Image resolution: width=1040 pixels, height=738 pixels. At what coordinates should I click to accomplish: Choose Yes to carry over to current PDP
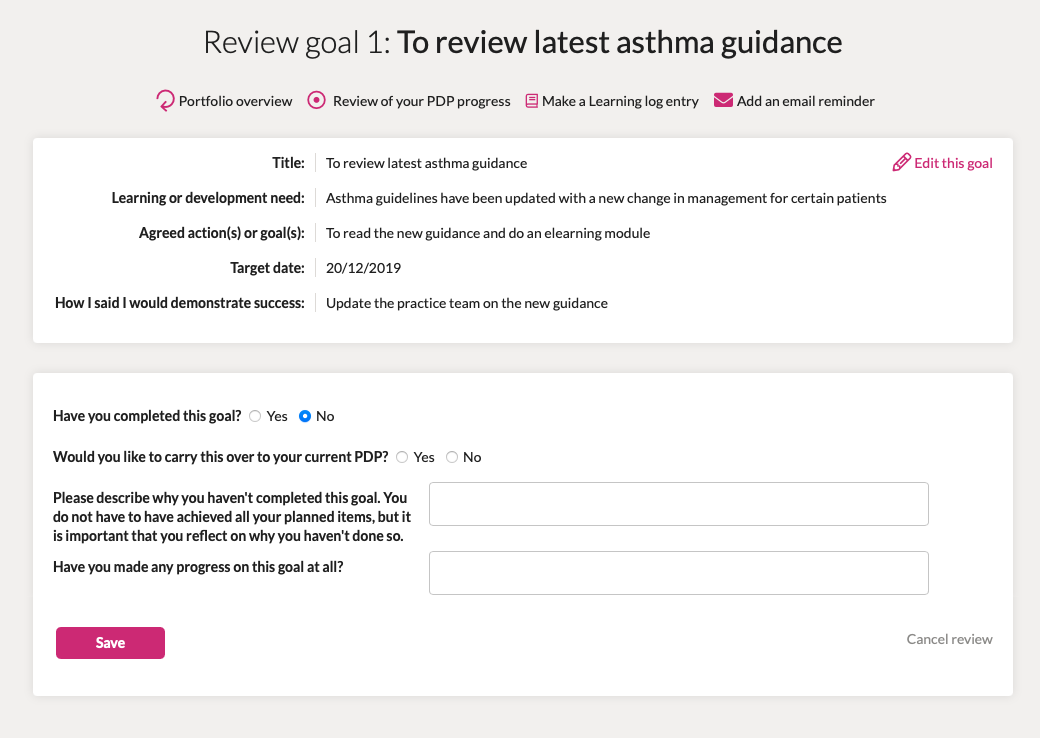pos(402,458)
